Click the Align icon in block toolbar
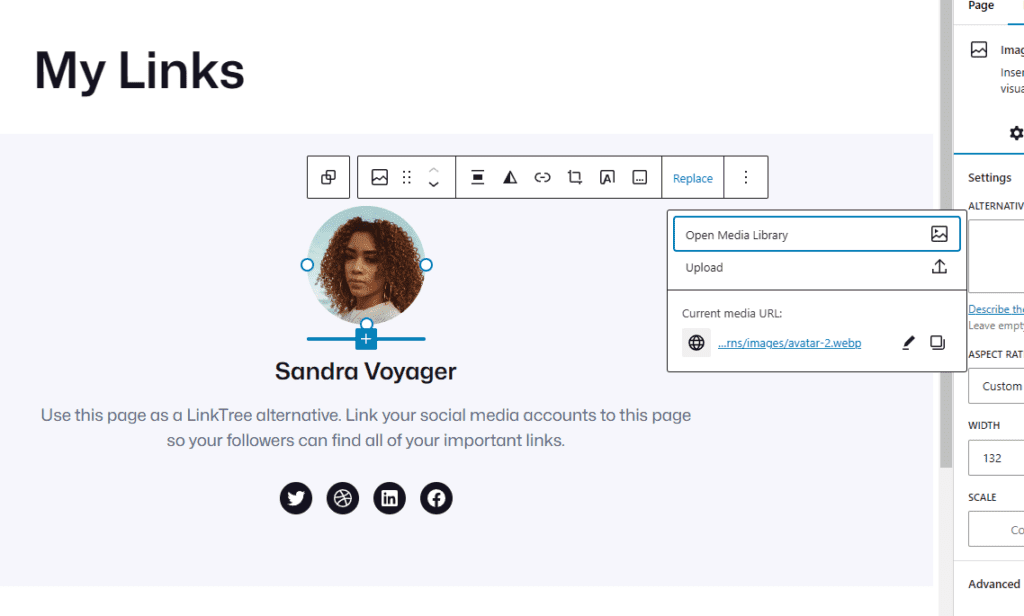The height and width of the screenshot is (616, 1024). point(478,178)
